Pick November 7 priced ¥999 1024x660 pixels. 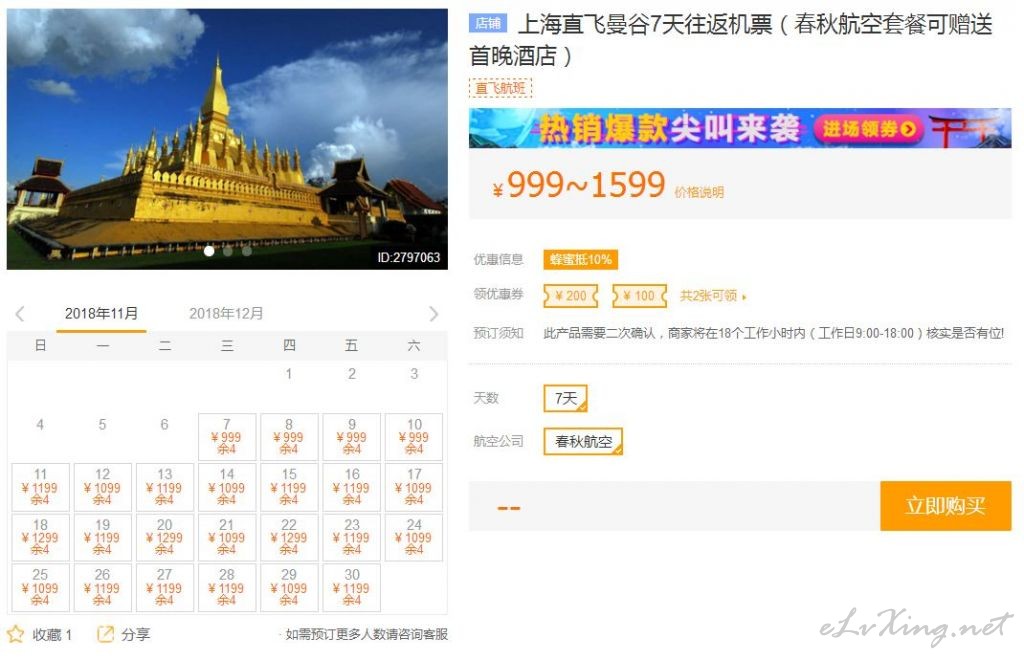227,437
